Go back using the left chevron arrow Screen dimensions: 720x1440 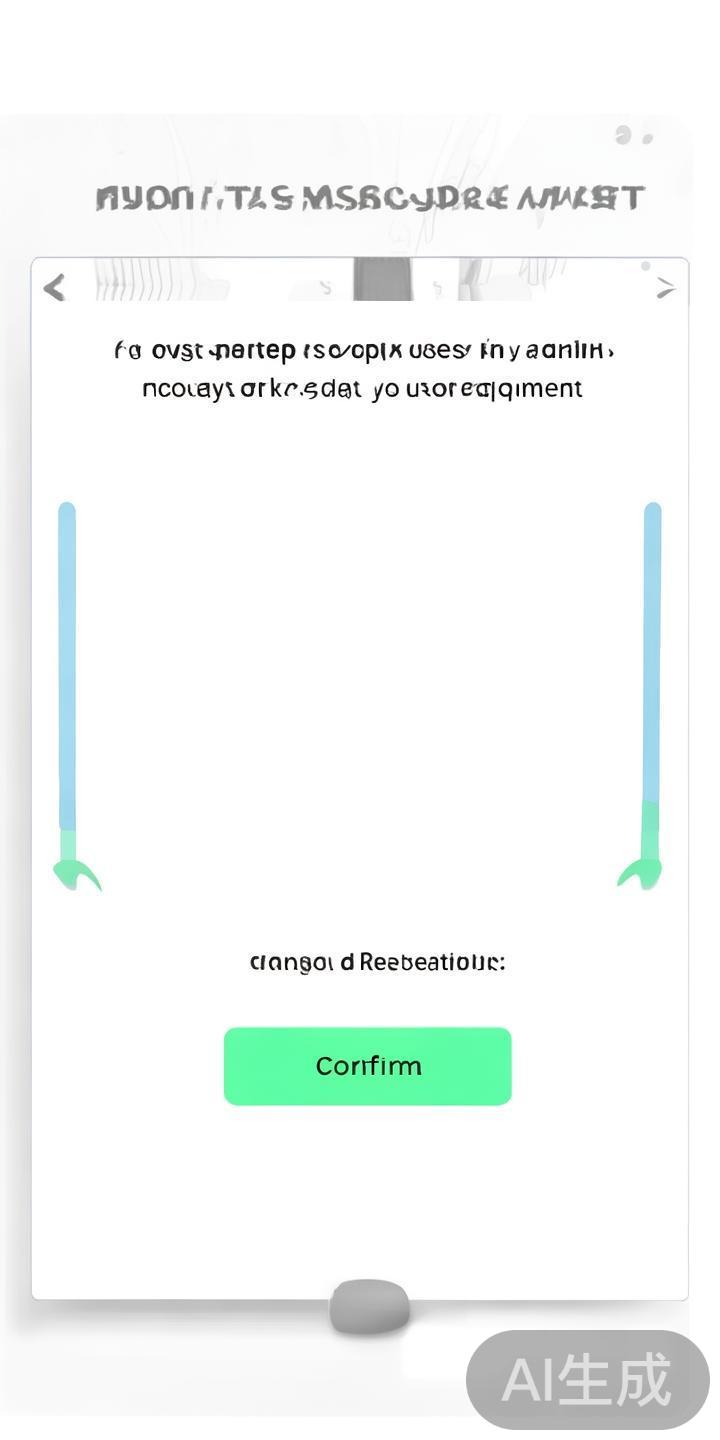[x=55, y=288]
